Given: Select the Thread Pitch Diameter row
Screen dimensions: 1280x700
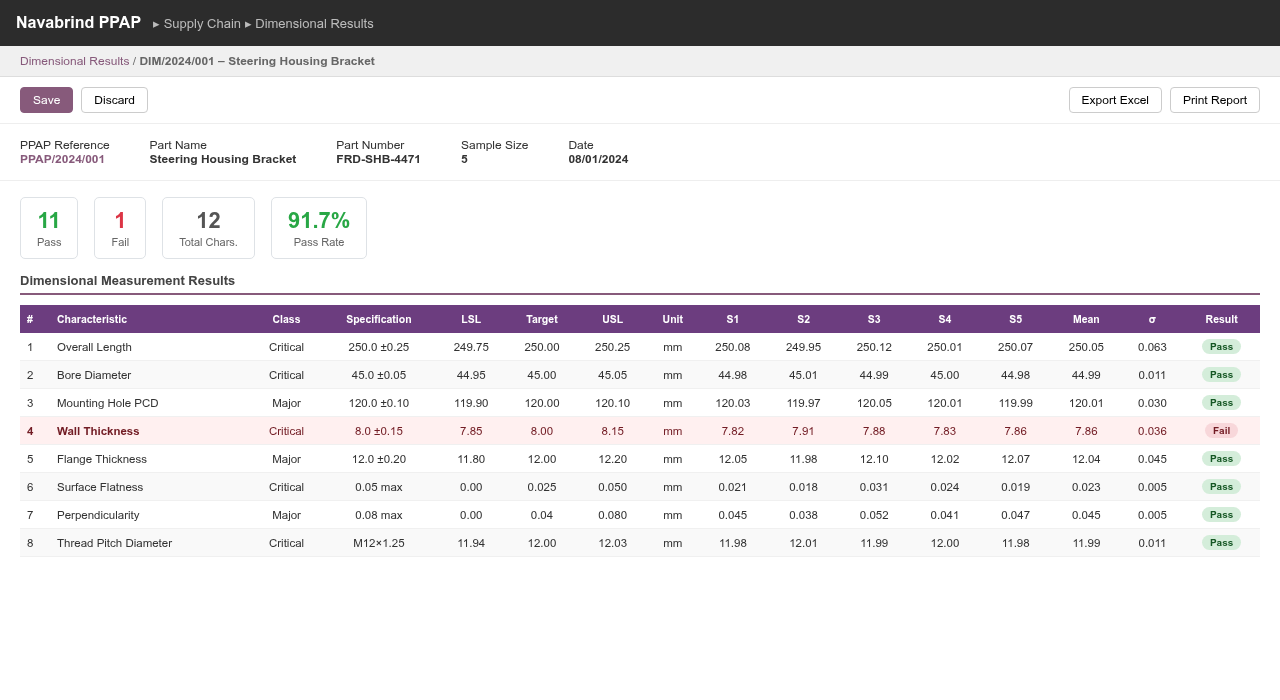Looking at the screenshot, I should (114, 543).
